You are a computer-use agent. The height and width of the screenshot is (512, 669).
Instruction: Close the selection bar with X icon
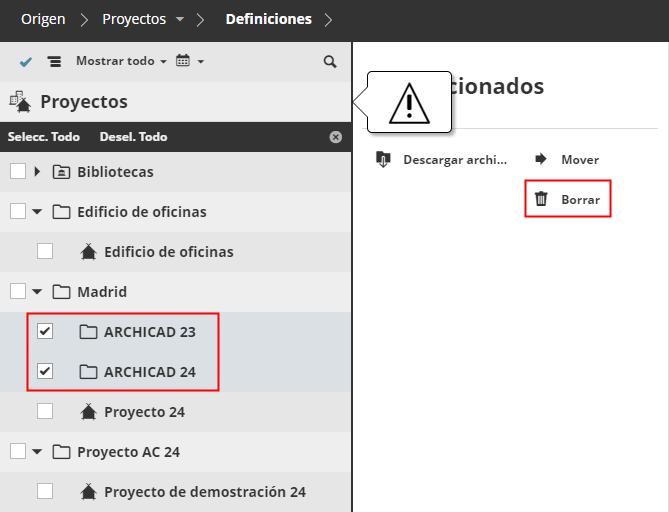[x=336, y=137]
